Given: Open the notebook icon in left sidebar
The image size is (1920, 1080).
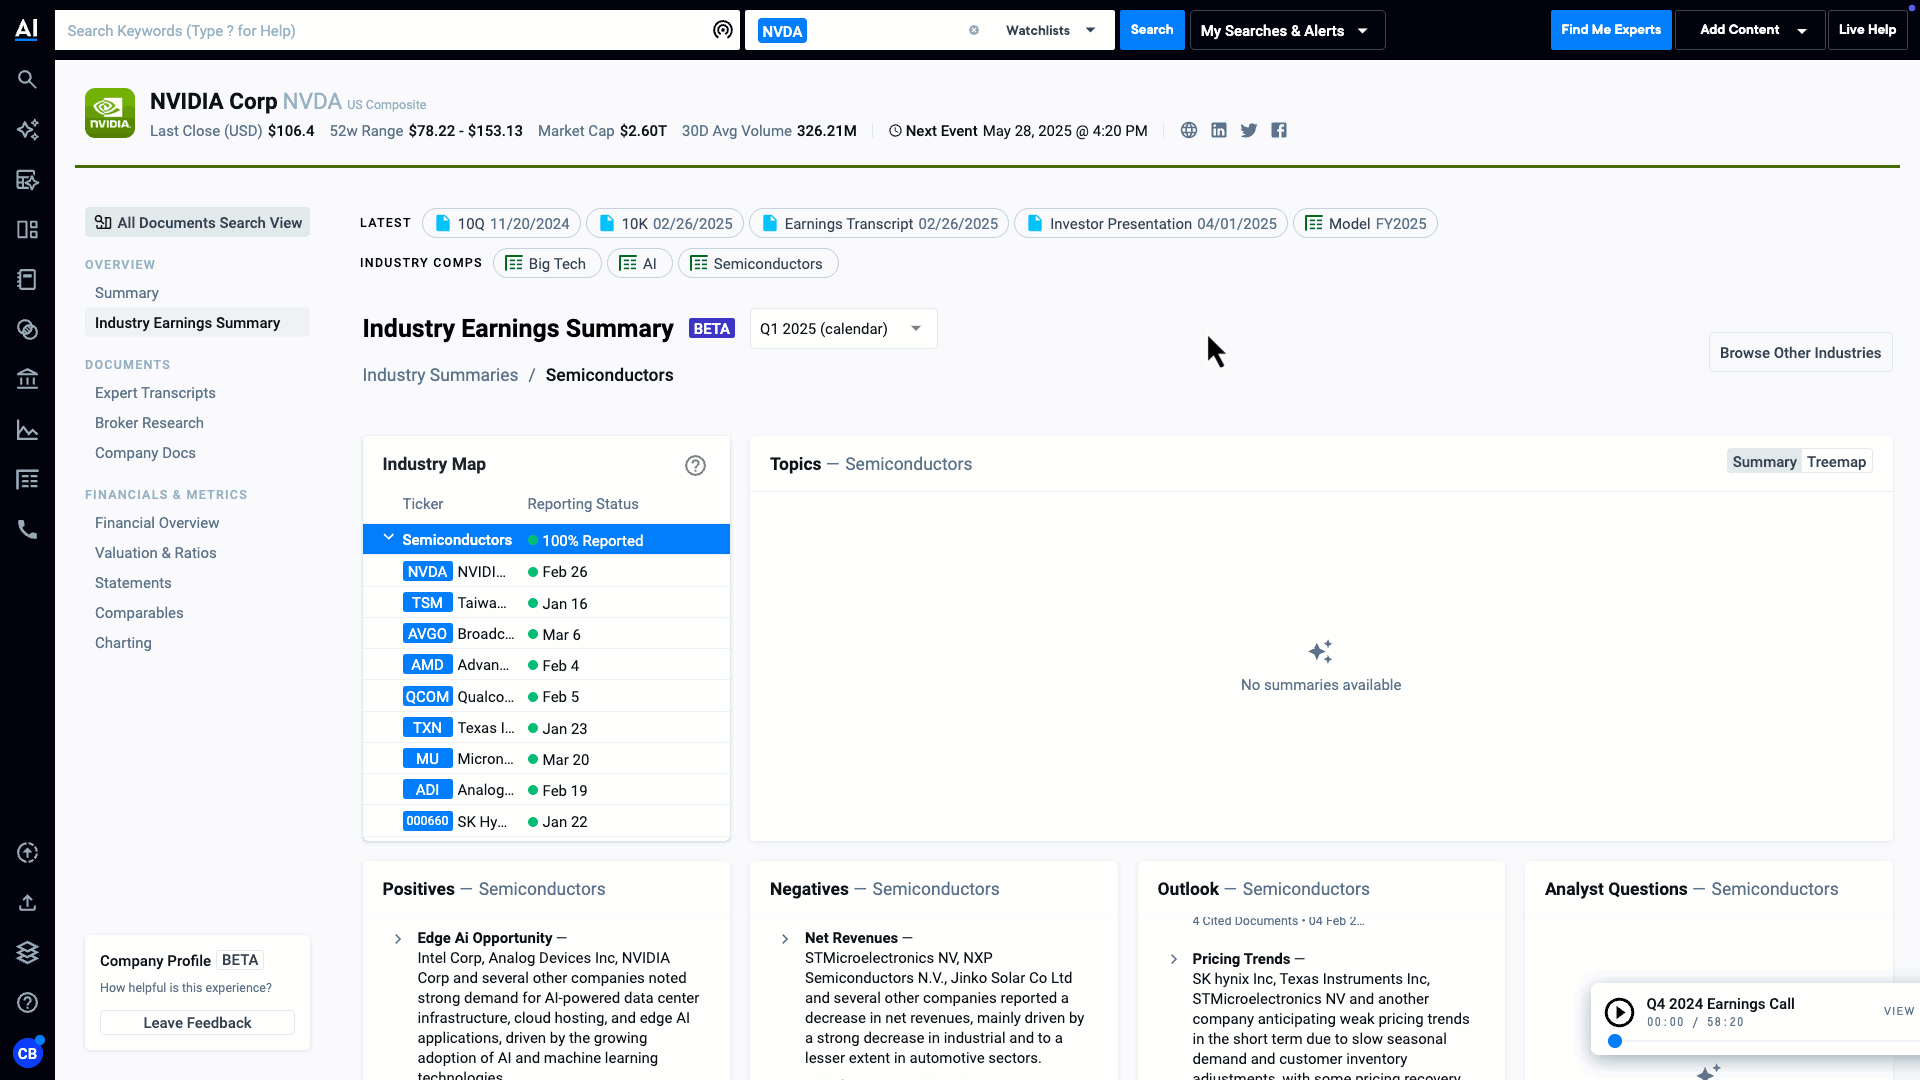Looking at the screenshot, I should point(27,280).
